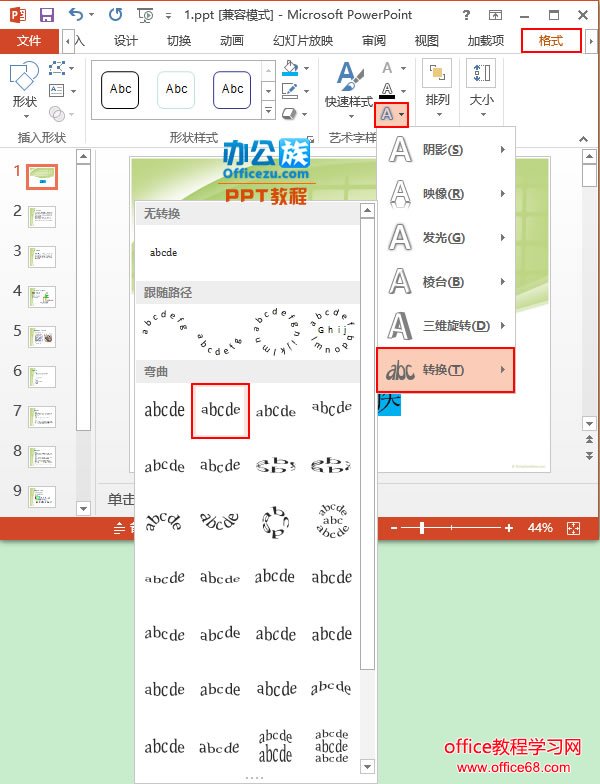Click the zoom out minus button

[394, 528]
